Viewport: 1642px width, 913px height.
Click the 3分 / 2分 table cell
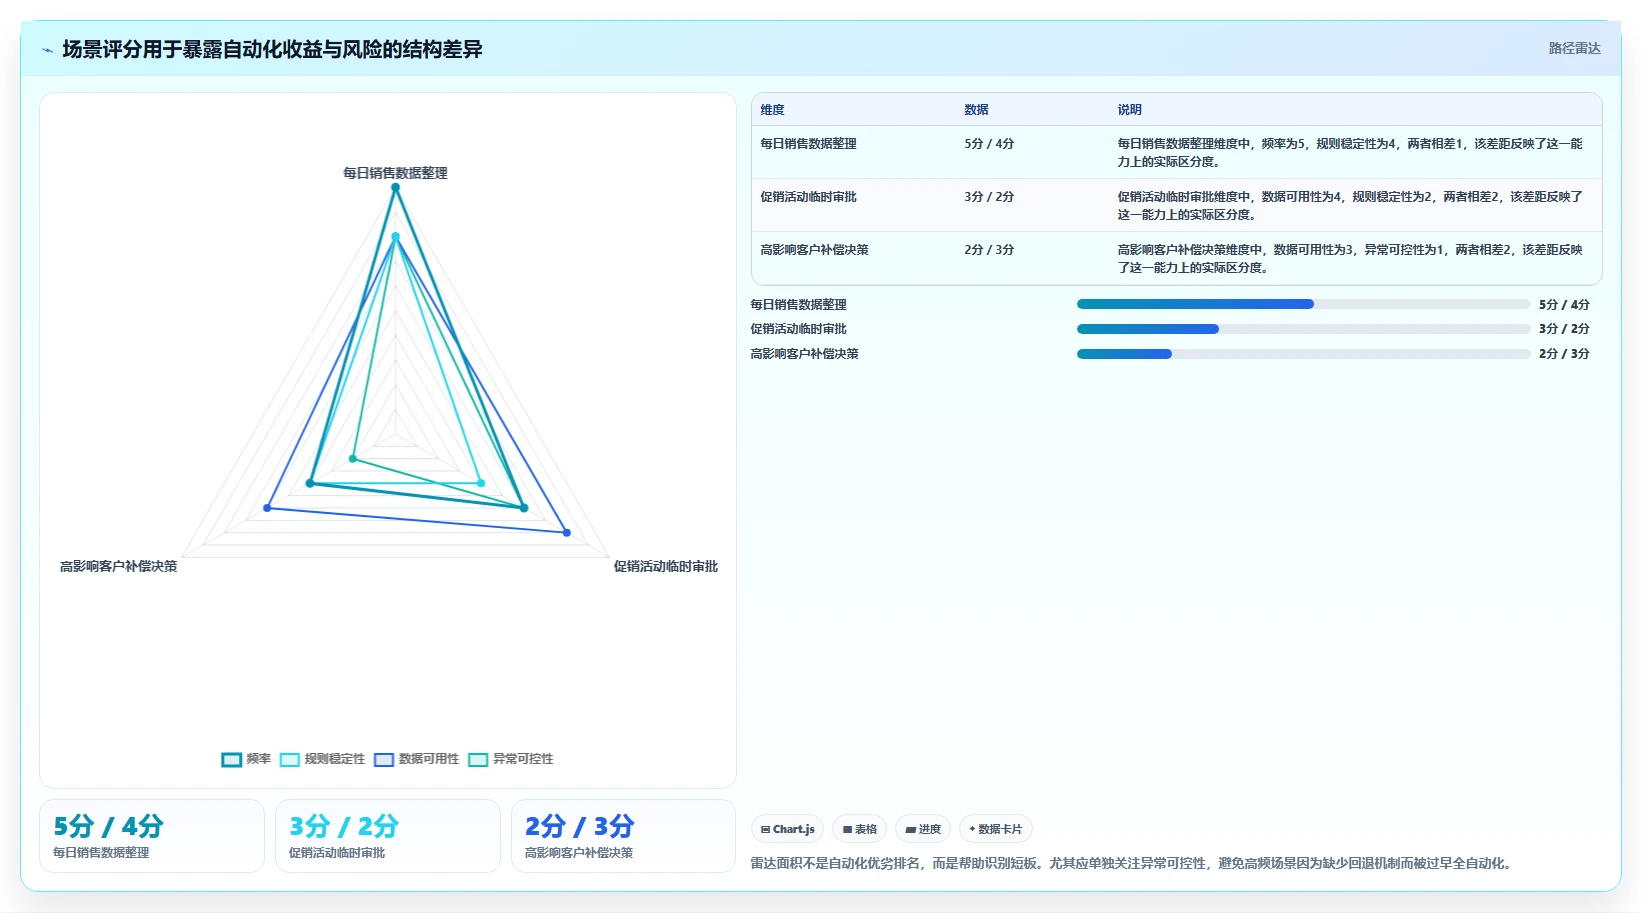(x=989, y=197)
